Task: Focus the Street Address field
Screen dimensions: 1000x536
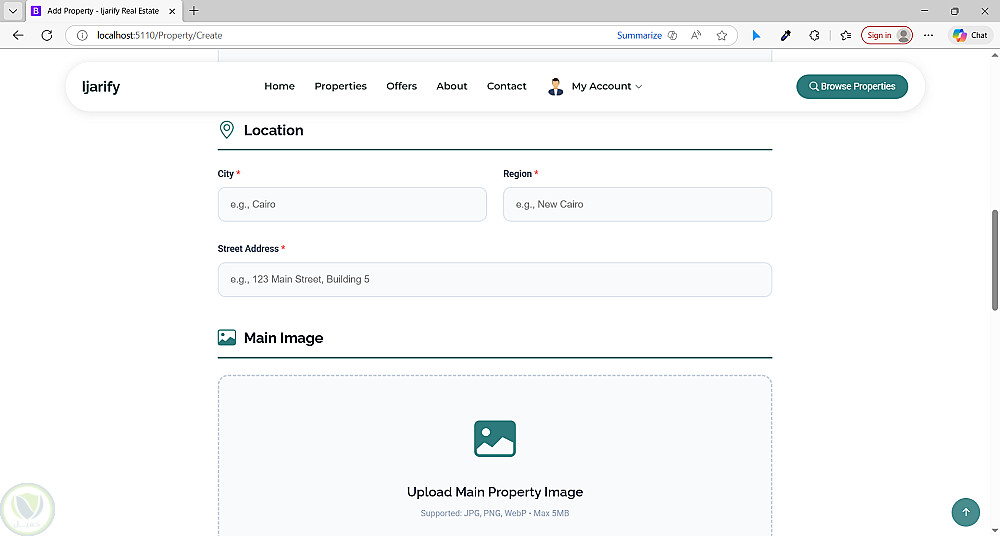Action: tap(494, 279)
